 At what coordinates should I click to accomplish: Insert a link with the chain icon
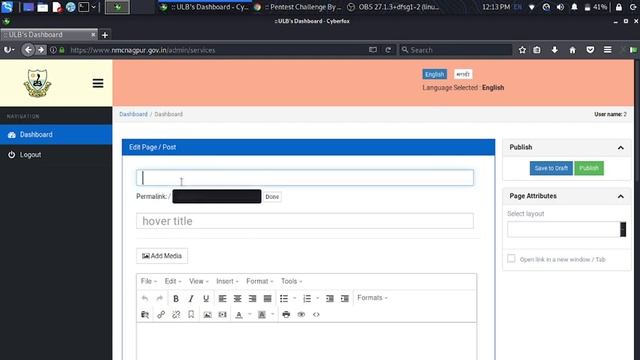(161, 314)
